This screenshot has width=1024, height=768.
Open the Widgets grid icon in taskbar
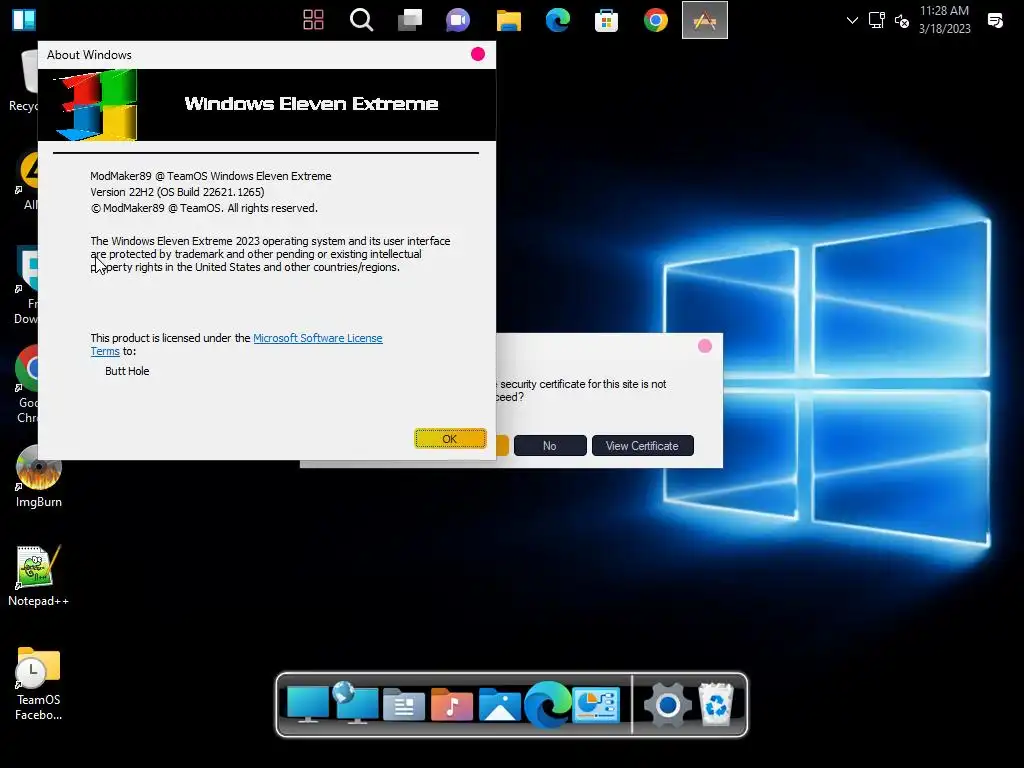(313, 20)
